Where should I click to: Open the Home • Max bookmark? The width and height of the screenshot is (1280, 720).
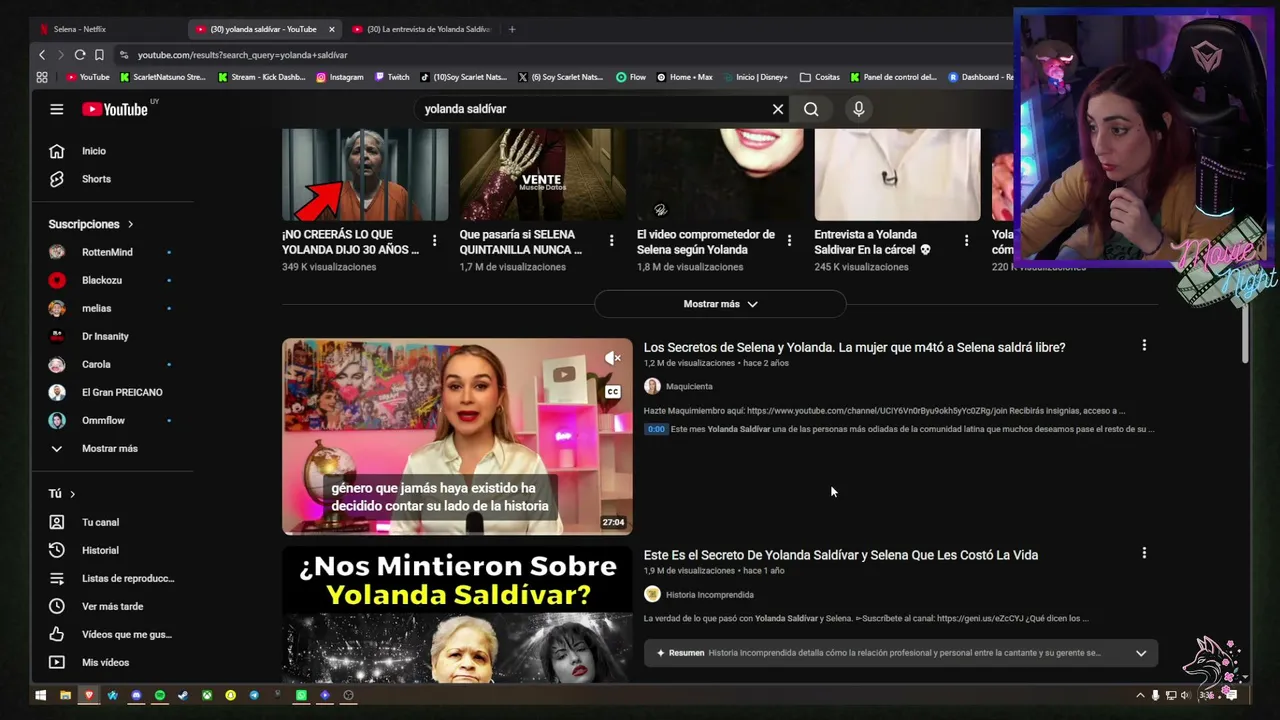(684, 77)
